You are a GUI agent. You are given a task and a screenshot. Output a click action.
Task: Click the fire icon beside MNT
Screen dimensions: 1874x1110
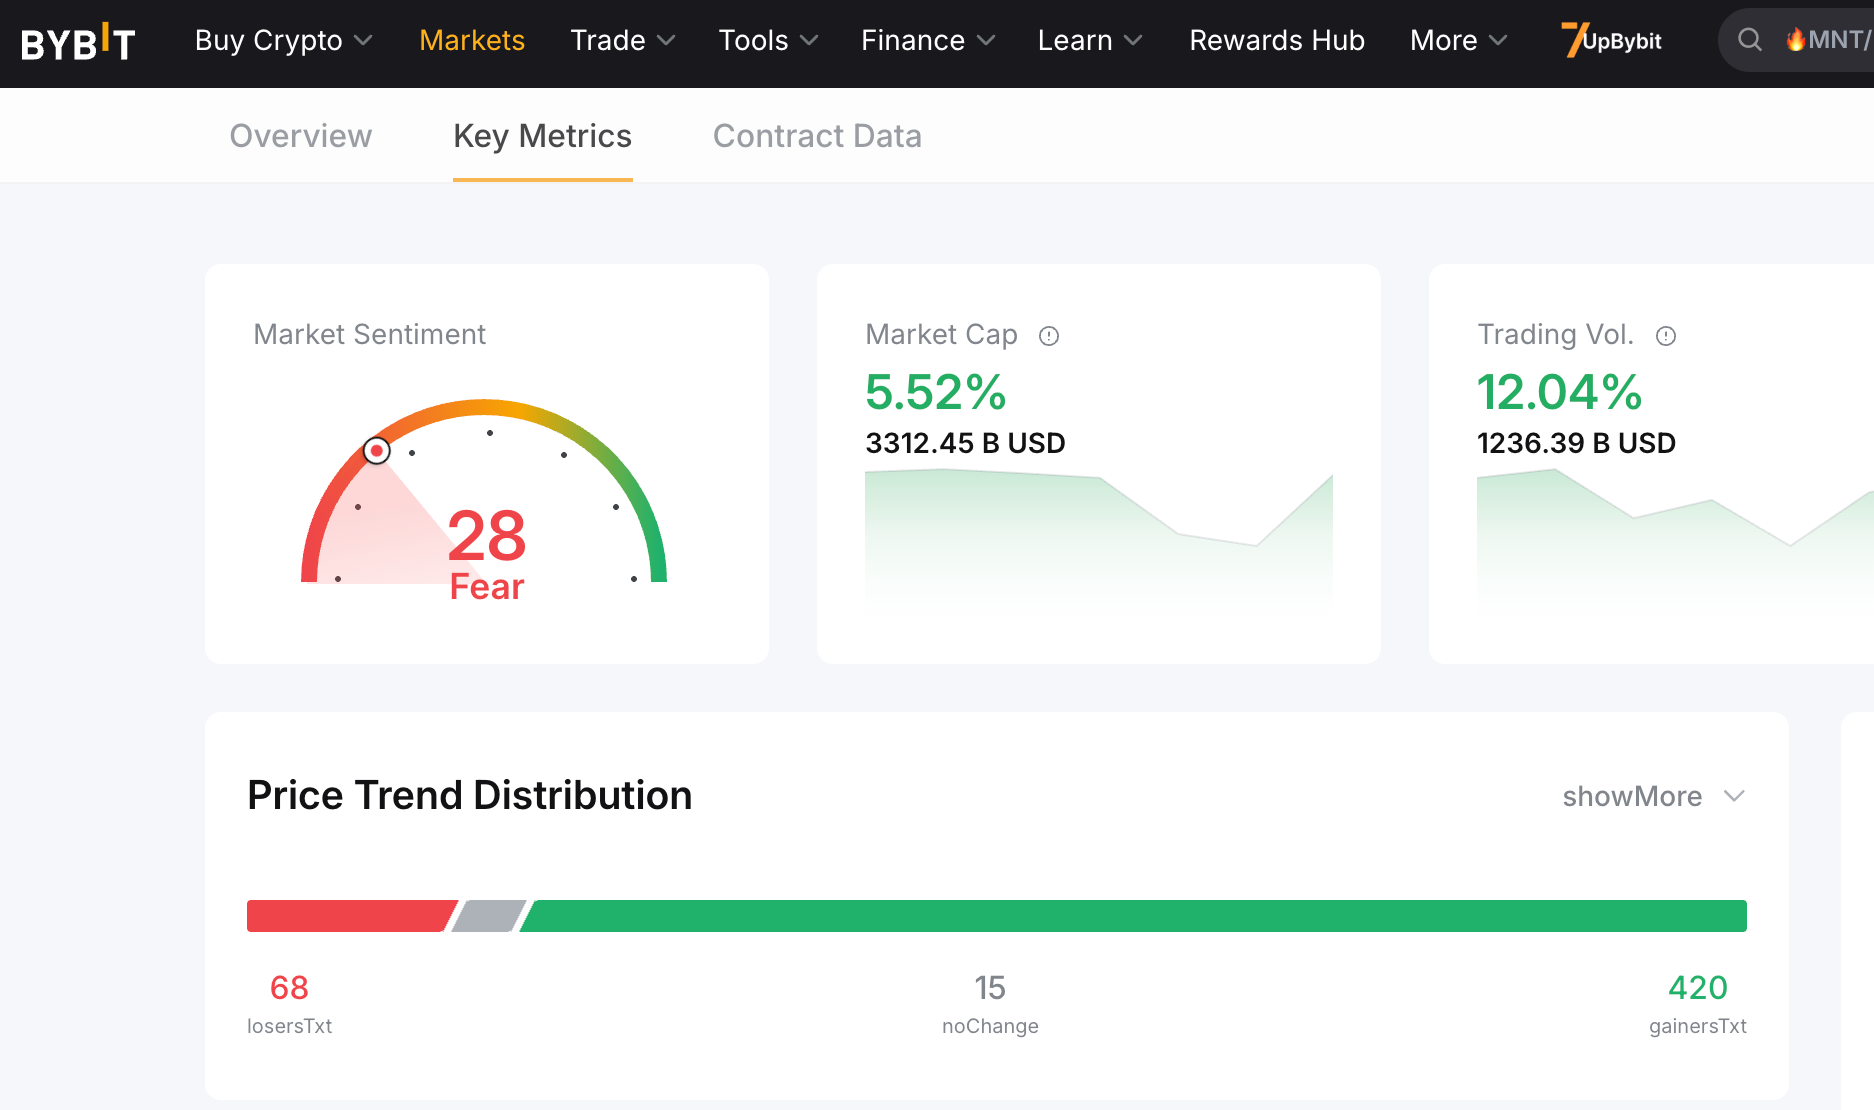(1796, 40)
